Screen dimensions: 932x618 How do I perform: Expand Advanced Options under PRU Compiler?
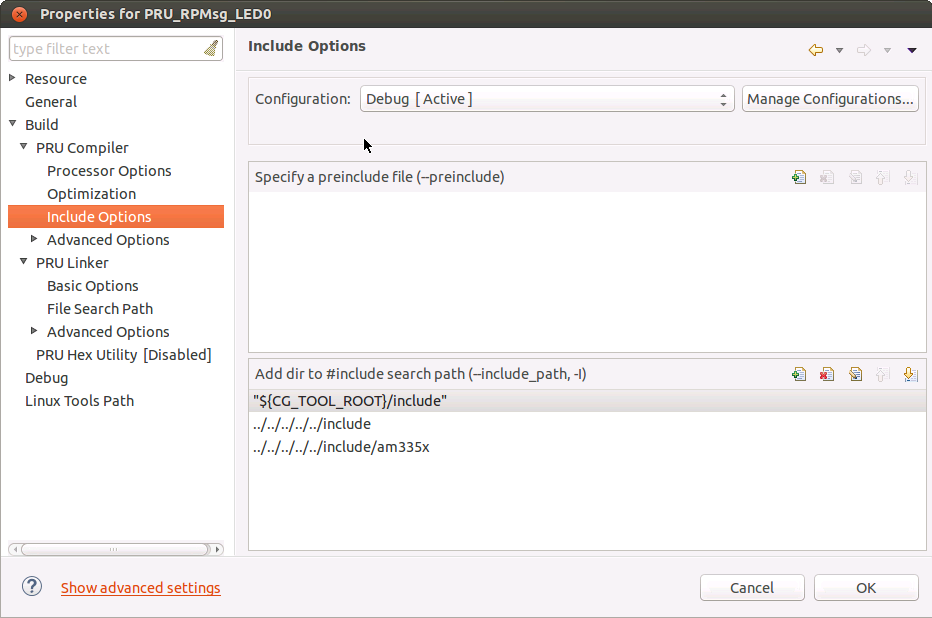[33, 239]
